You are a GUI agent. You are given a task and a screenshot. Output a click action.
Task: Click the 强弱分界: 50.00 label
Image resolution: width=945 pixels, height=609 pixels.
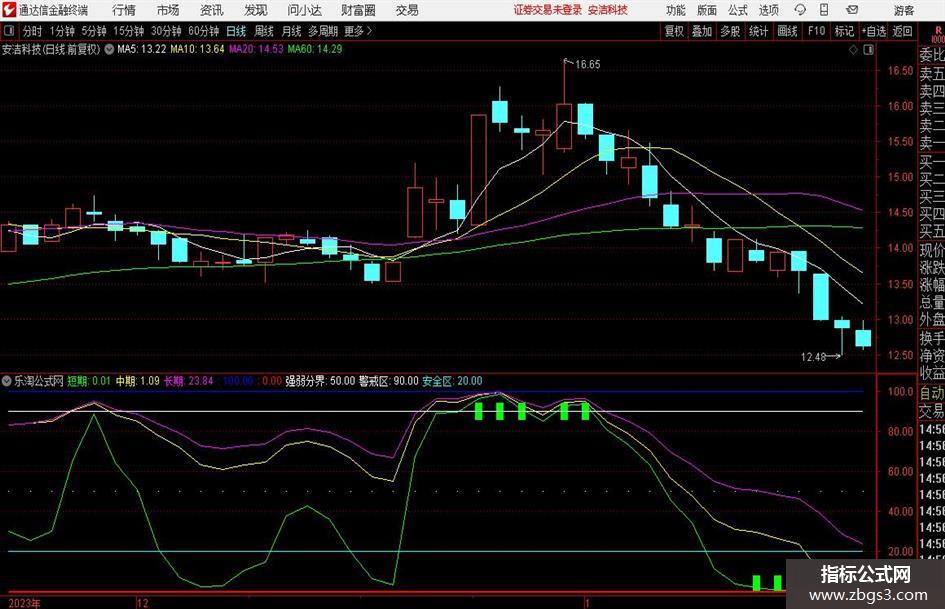coord(320,381)
